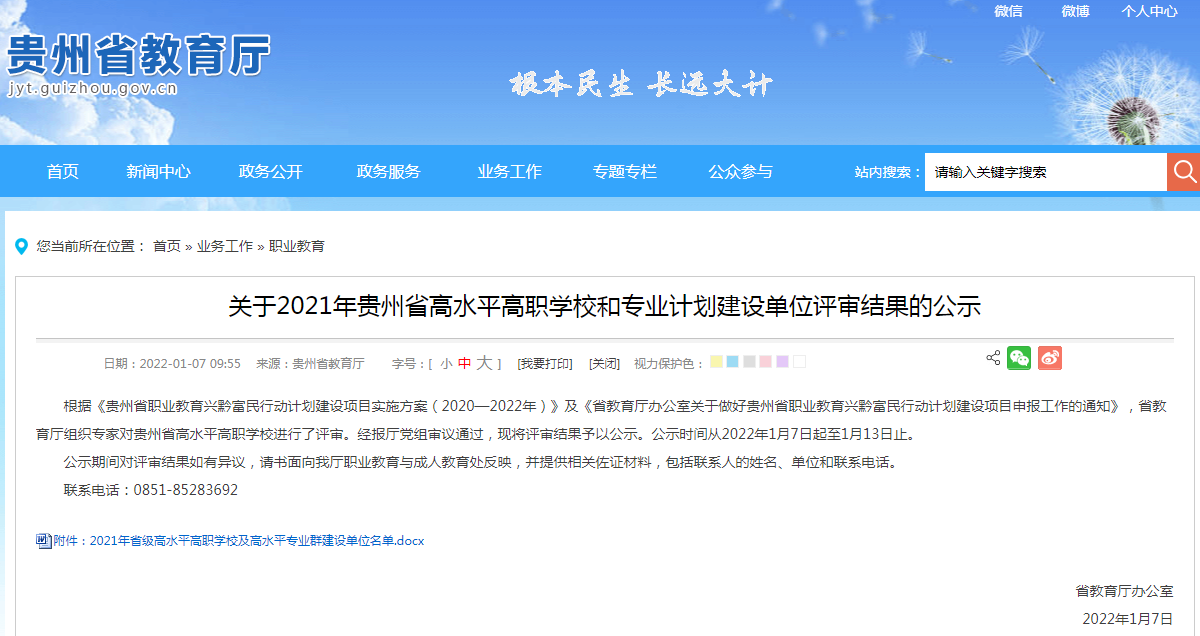Open the attachment document icon

[x=42, y=540]
